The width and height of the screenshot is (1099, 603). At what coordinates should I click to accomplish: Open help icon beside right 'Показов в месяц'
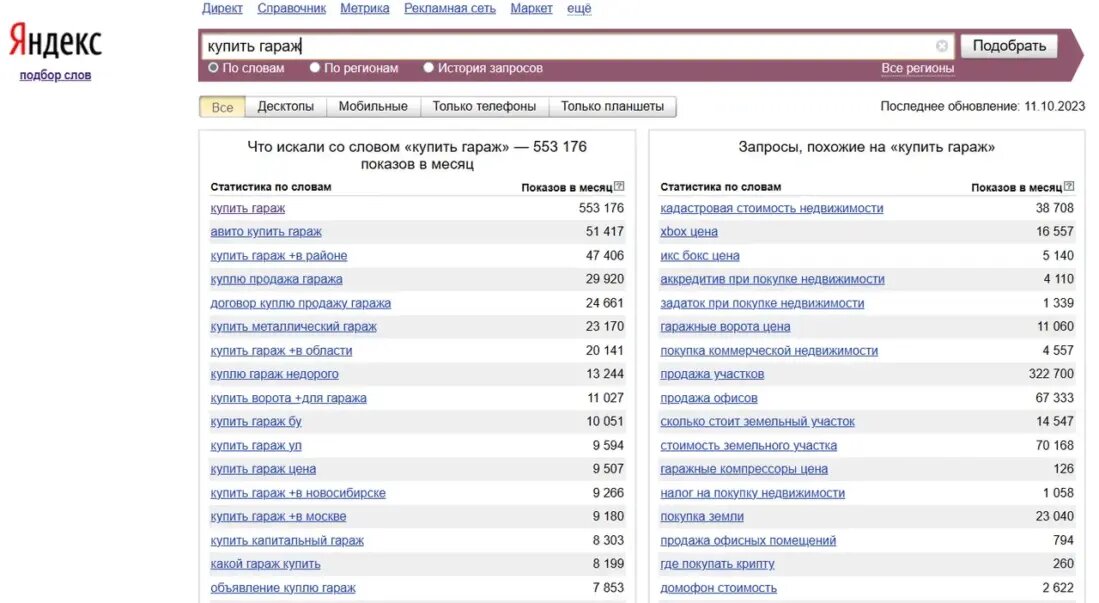click(x=1069, y=187)
